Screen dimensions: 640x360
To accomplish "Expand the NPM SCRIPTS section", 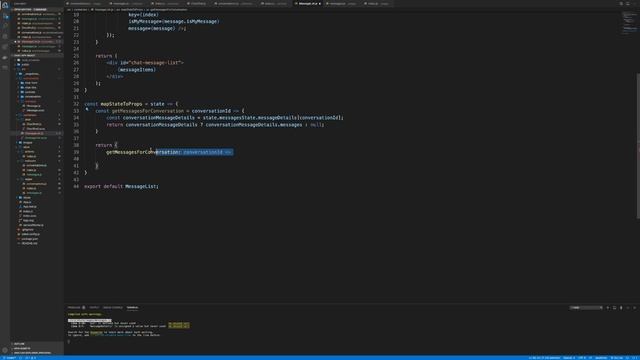I will click(37, 353).
